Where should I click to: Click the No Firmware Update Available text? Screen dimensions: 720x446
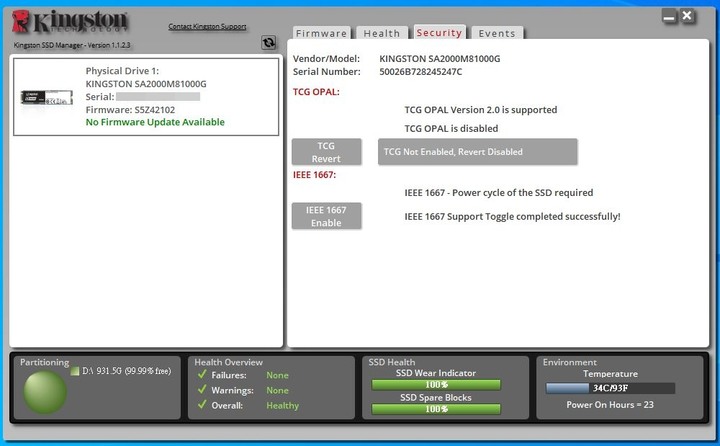click(155, 122)
